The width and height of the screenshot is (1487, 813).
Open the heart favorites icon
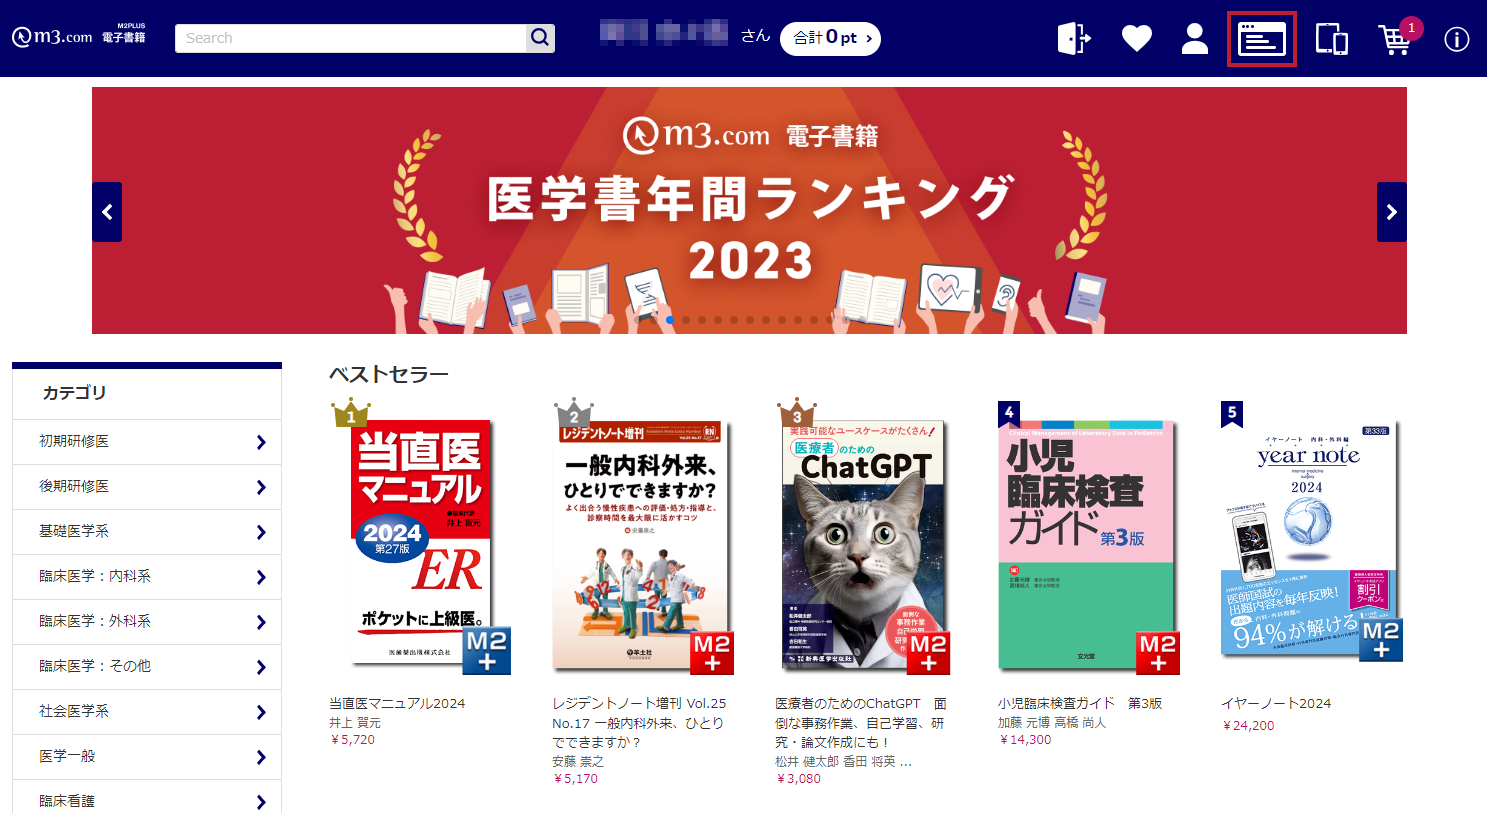[x=1136, y=39]
